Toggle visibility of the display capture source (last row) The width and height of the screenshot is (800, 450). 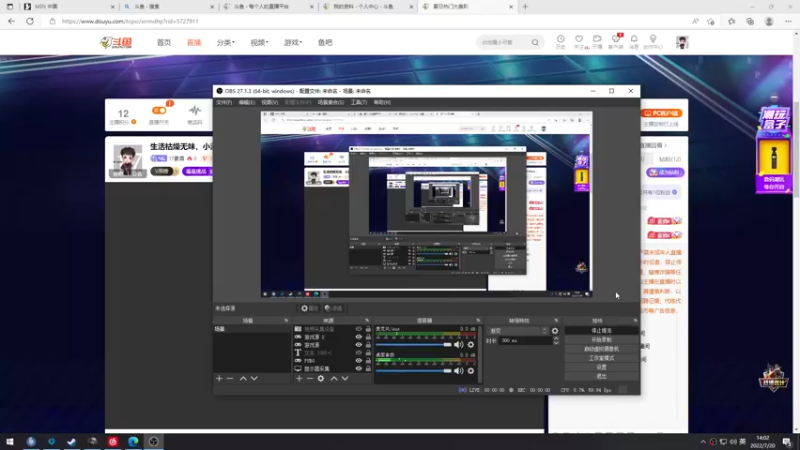tap(359, 368)
